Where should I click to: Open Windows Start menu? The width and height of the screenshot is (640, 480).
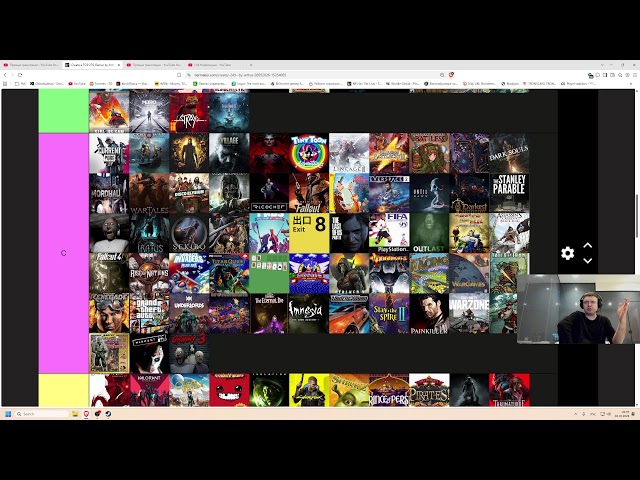8,414
